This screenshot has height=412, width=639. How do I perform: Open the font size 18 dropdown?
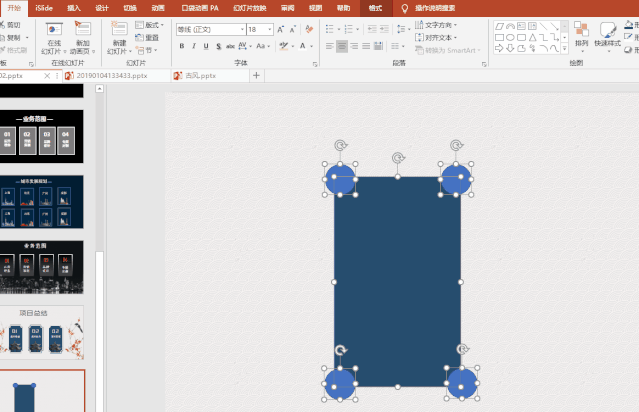(269, 29)
